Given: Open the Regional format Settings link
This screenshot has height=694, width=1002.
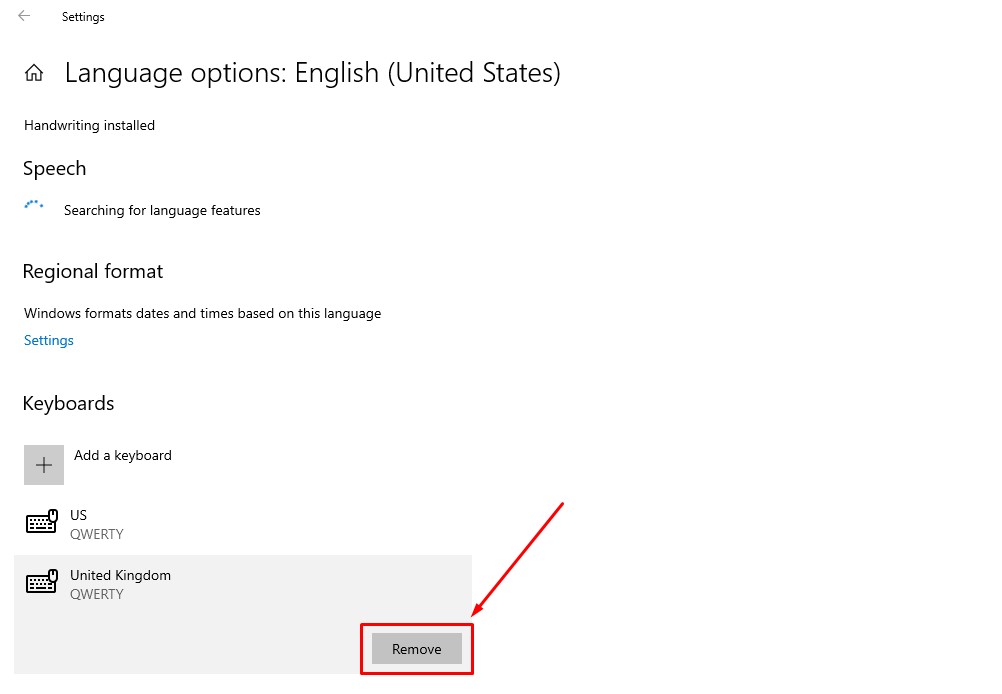Looking at the screenshot, I should click(x=49, y=340).
